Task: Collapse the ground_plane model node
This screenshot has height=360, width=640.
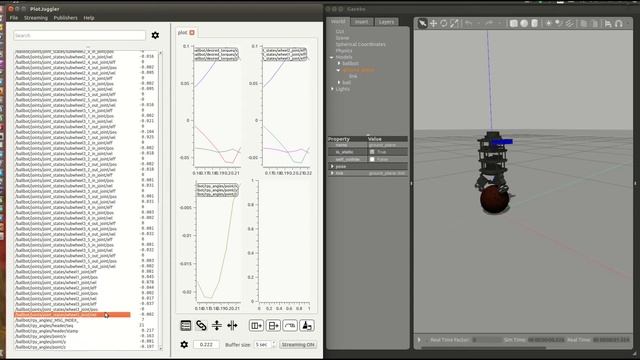Action: (338, 70)
